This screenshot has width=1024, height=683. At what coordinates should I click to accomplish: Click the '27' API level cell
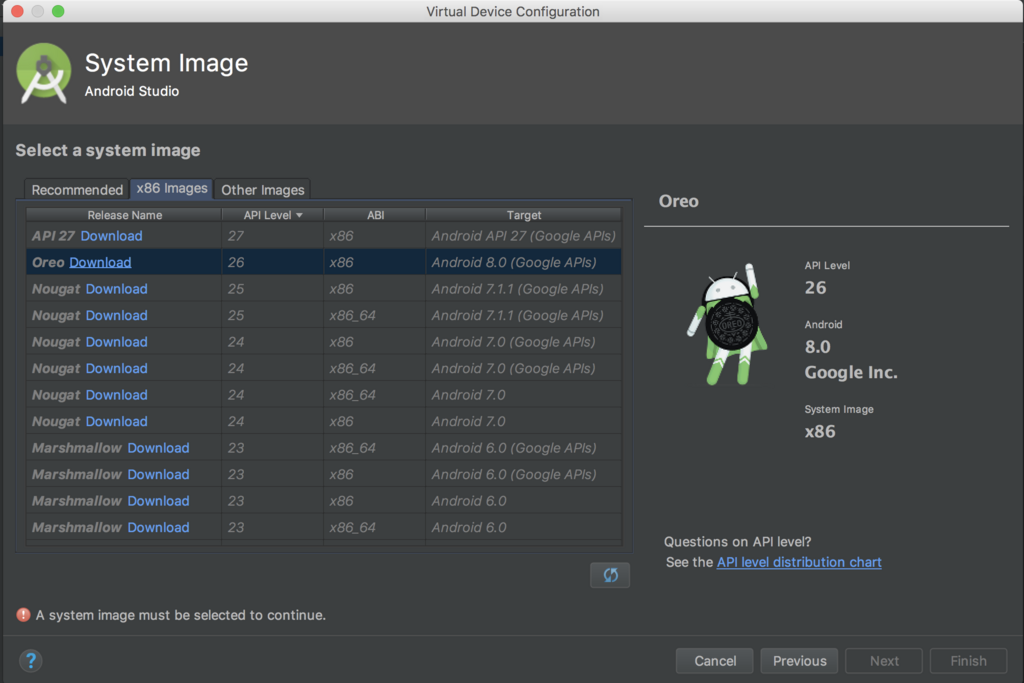pyautogui.click(x=272, y=236)
